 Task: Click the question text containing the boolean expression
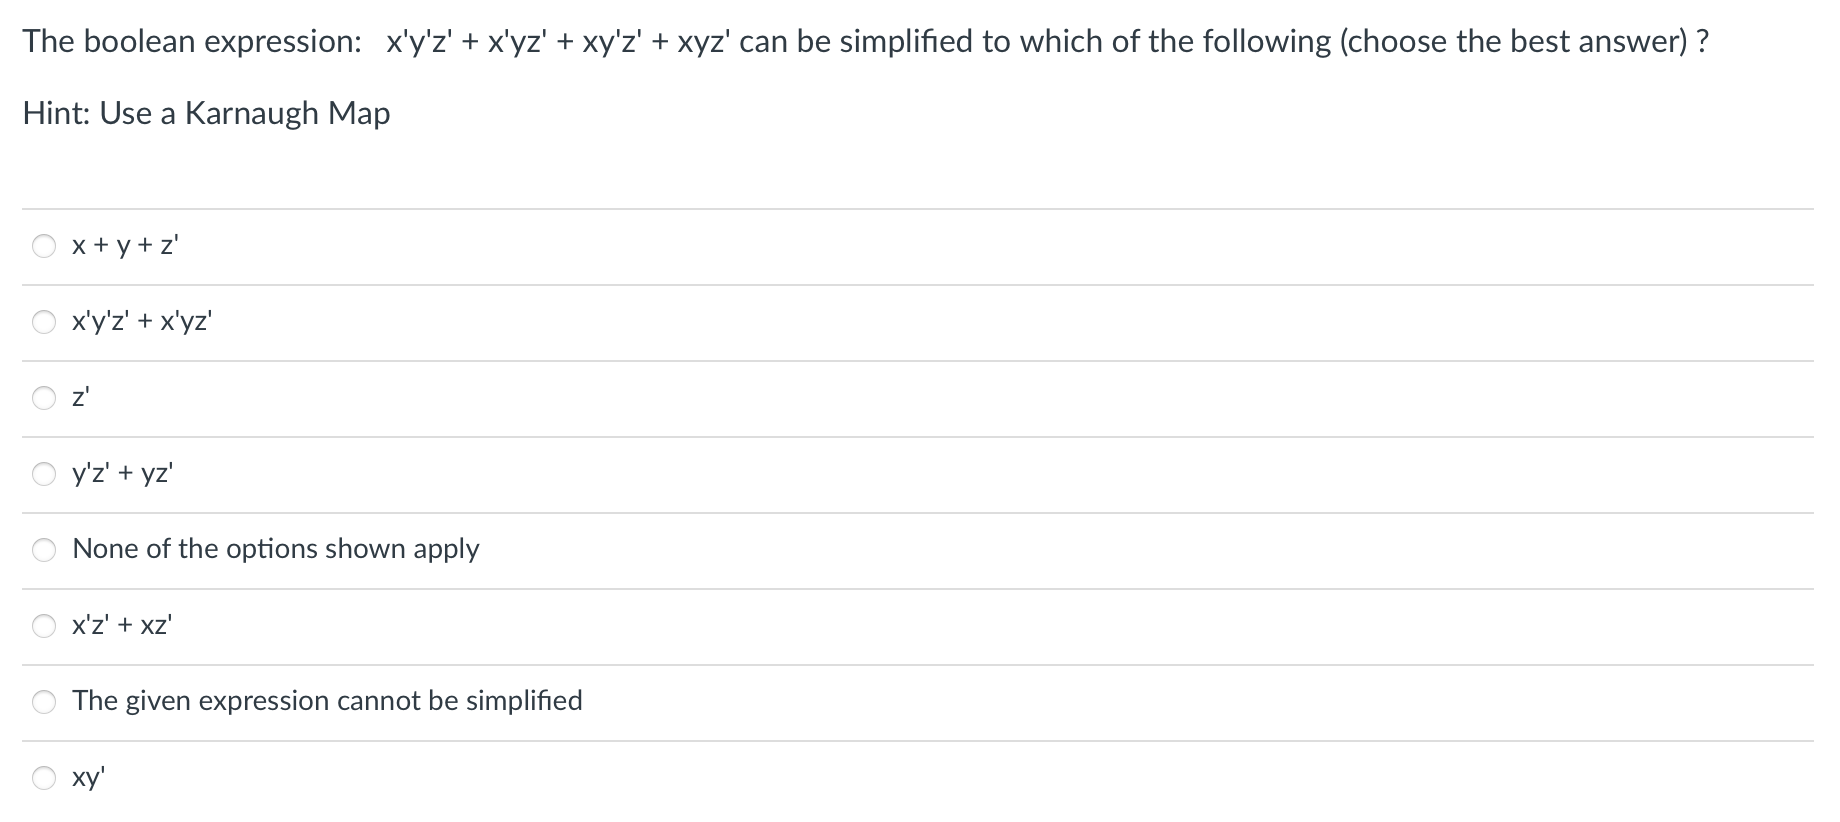[700, 40]
